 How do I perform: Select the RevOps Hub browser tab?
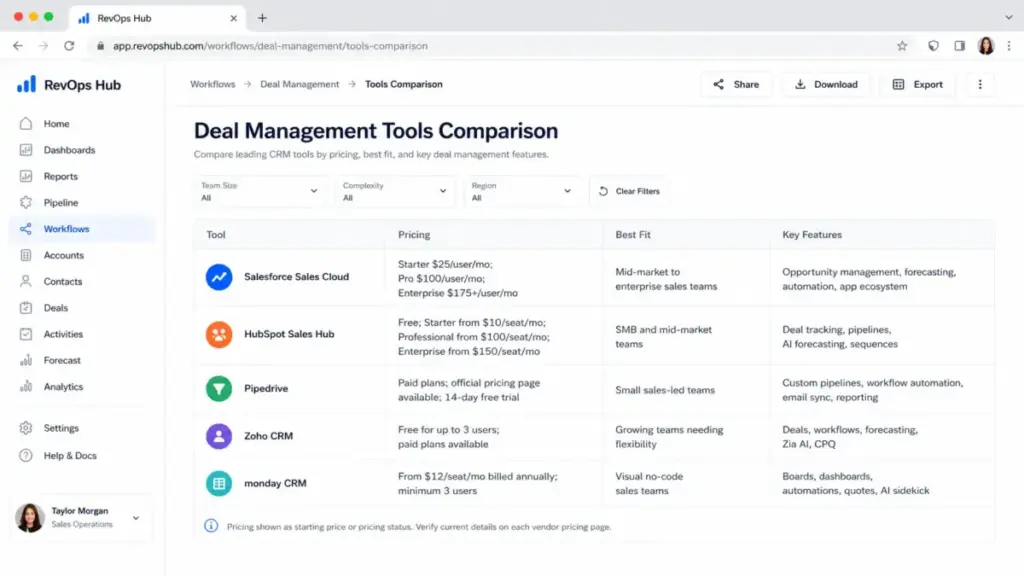point(157,18)
